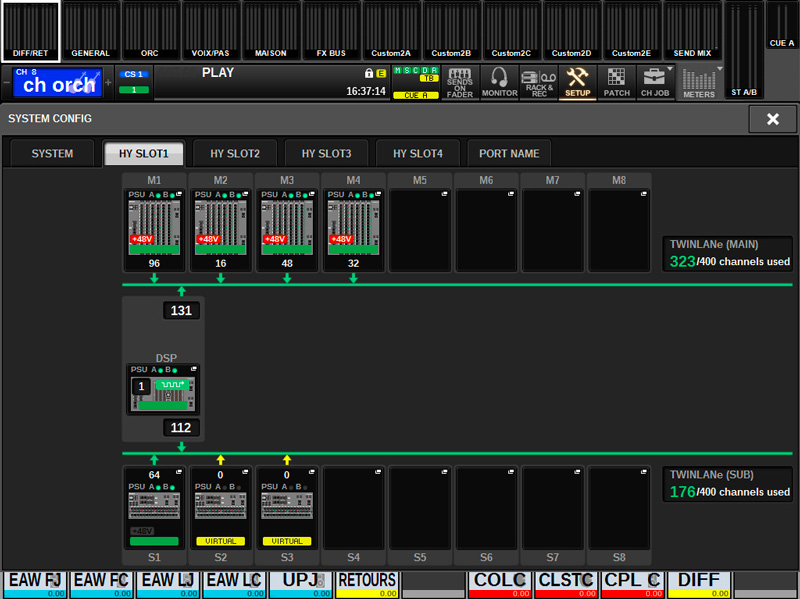This screenshot has width=800, height=599.
Task: Click the ch orch channel name
Action: click(58, 82)
